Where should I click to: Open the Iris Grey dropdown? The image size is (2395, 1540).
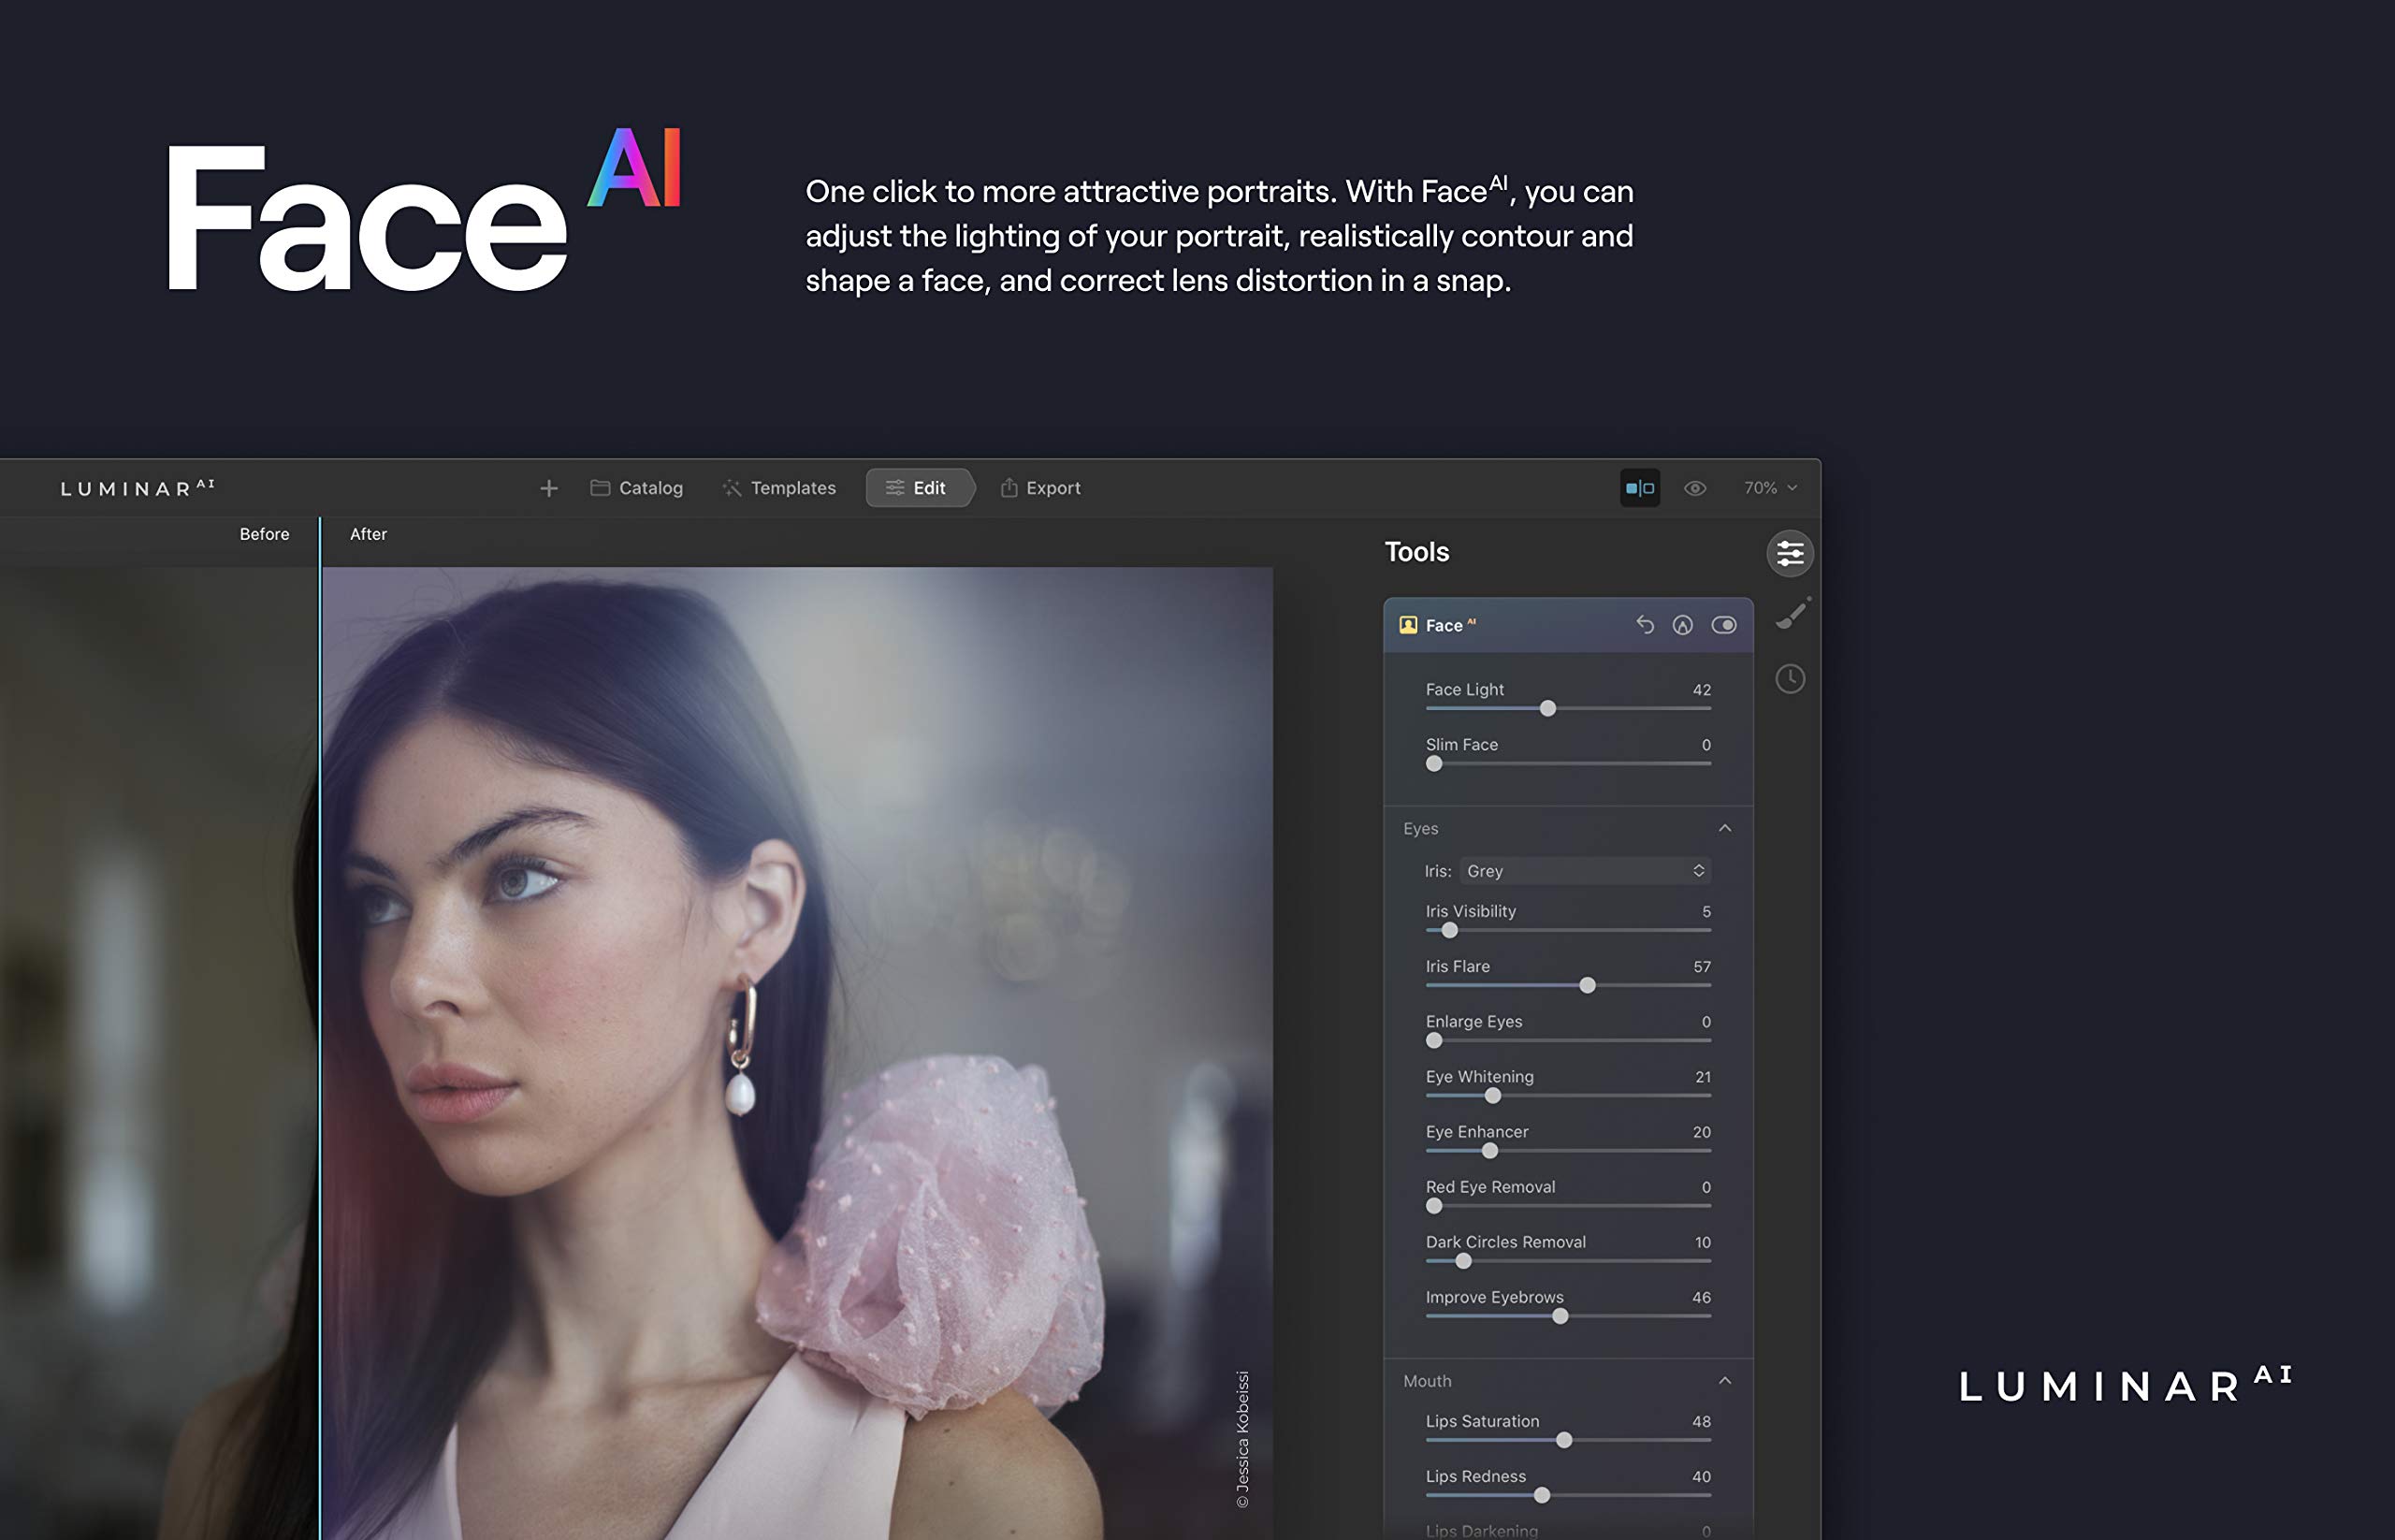point(1584,871)
